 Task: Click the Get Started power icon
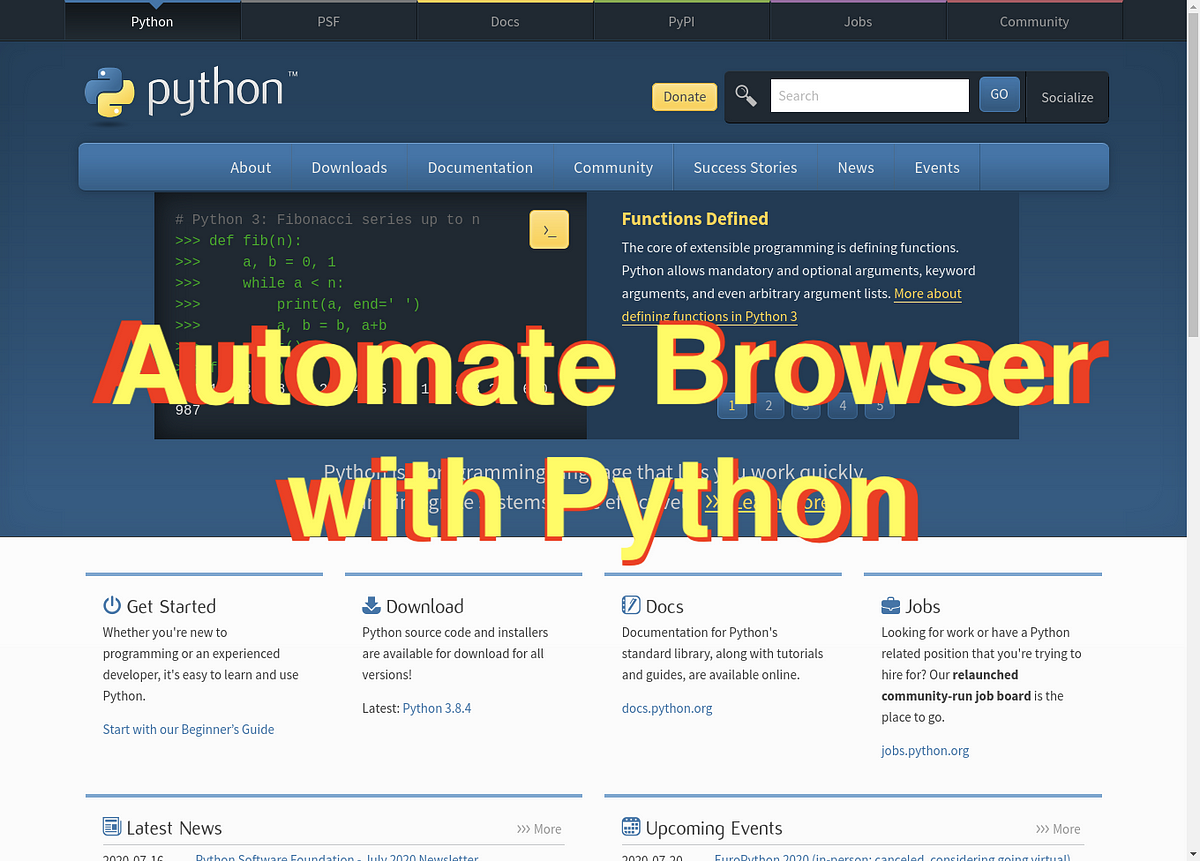tap(112, 605)
